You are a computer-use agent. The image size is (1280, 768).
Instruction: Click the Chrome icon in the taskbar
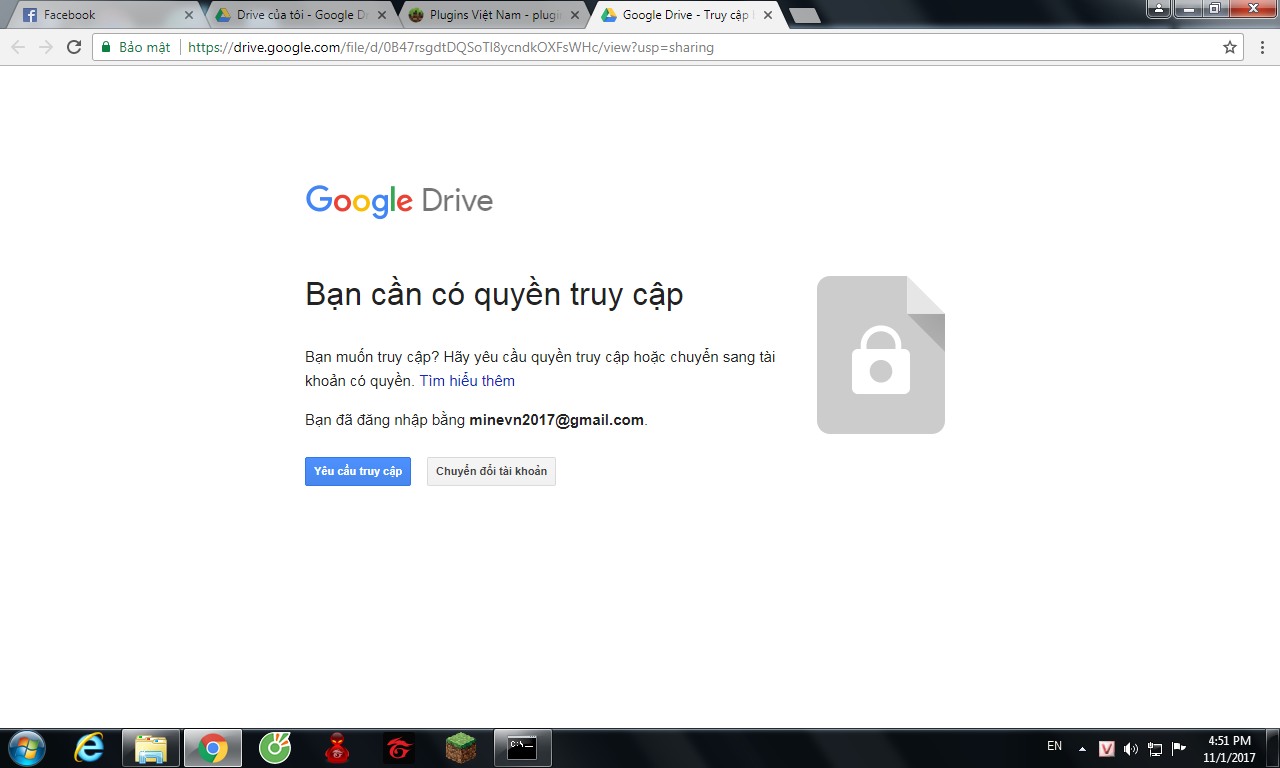[213, 748]
